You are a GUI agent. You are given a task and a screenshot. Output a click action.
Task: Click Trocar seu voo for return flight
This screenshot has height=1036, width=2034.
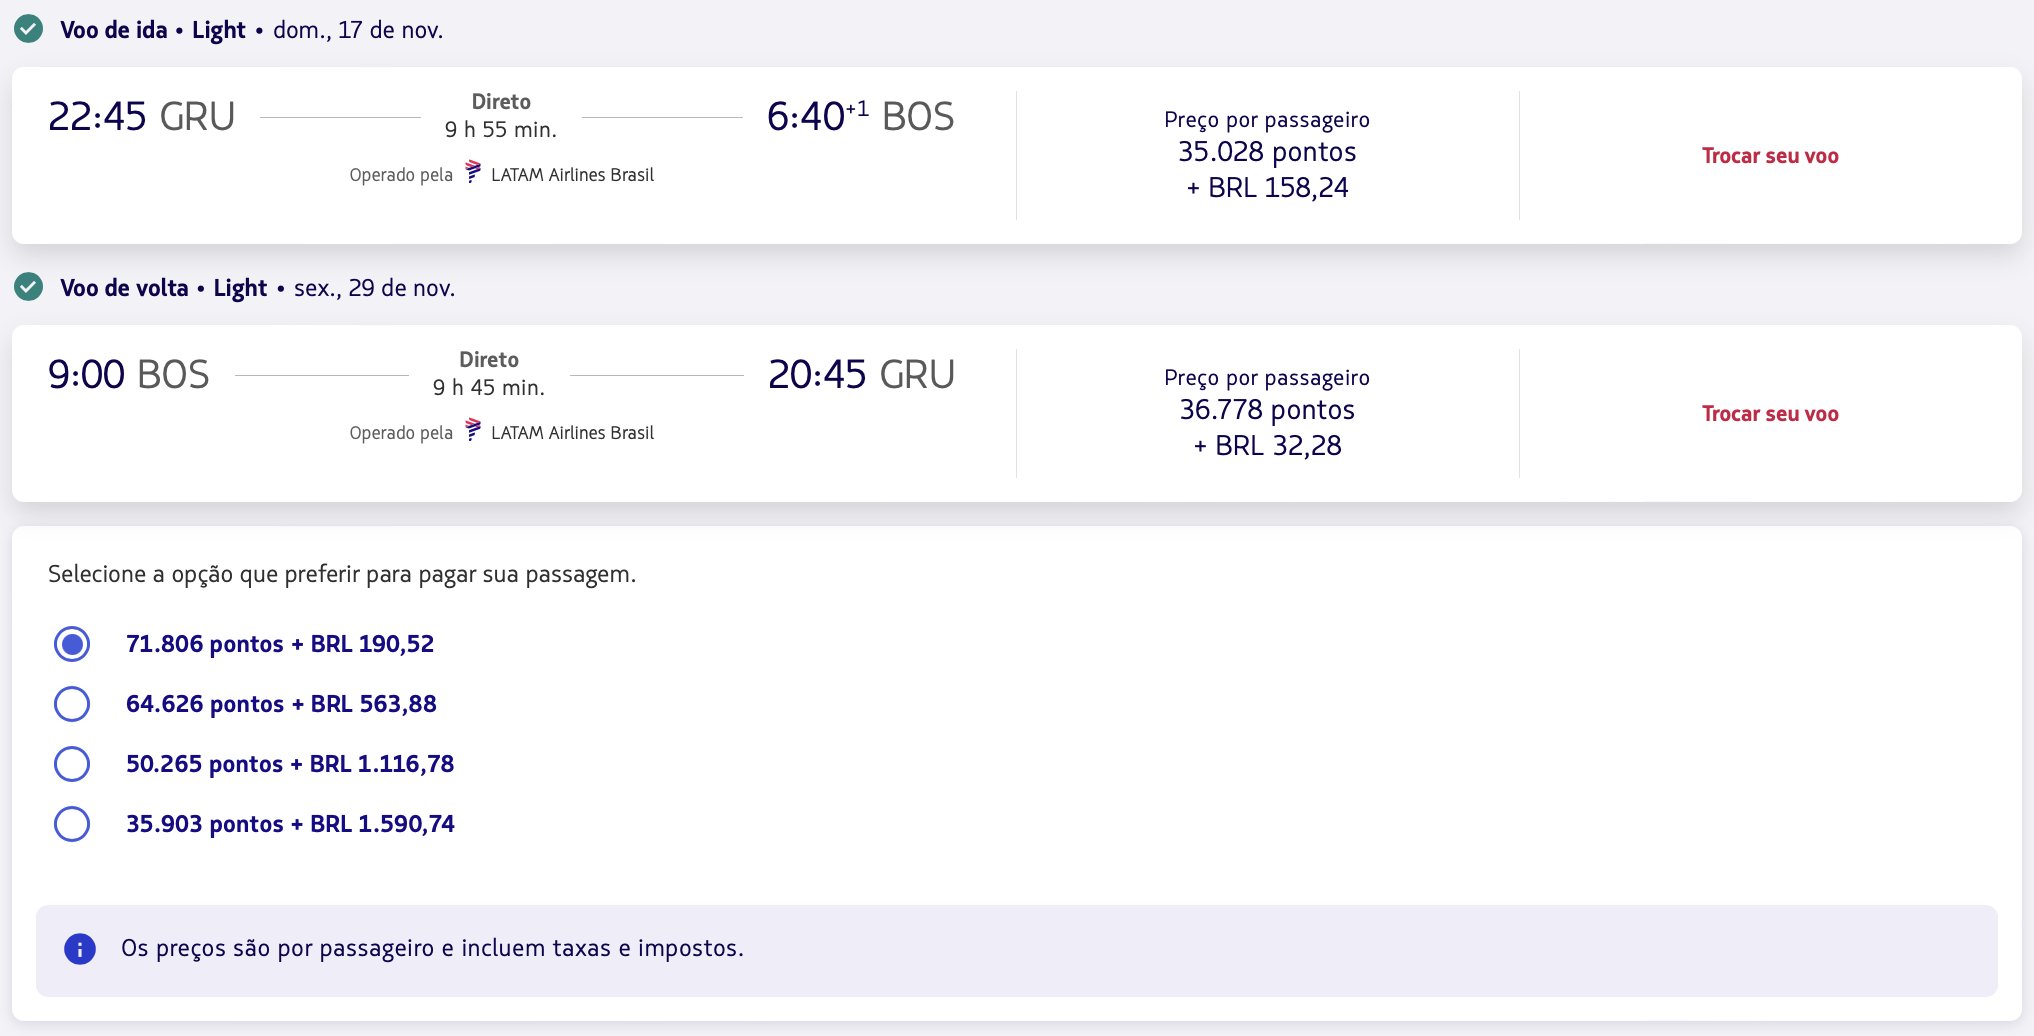pyautogui.click(x=1770, y=414)
